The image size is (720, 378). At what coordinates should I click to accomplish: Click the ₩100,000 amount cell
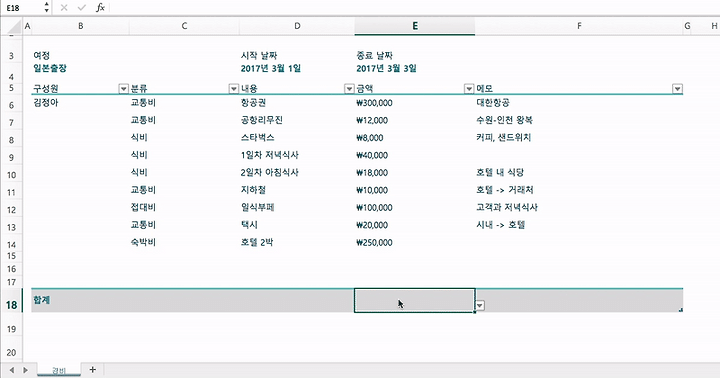(374, 208)
